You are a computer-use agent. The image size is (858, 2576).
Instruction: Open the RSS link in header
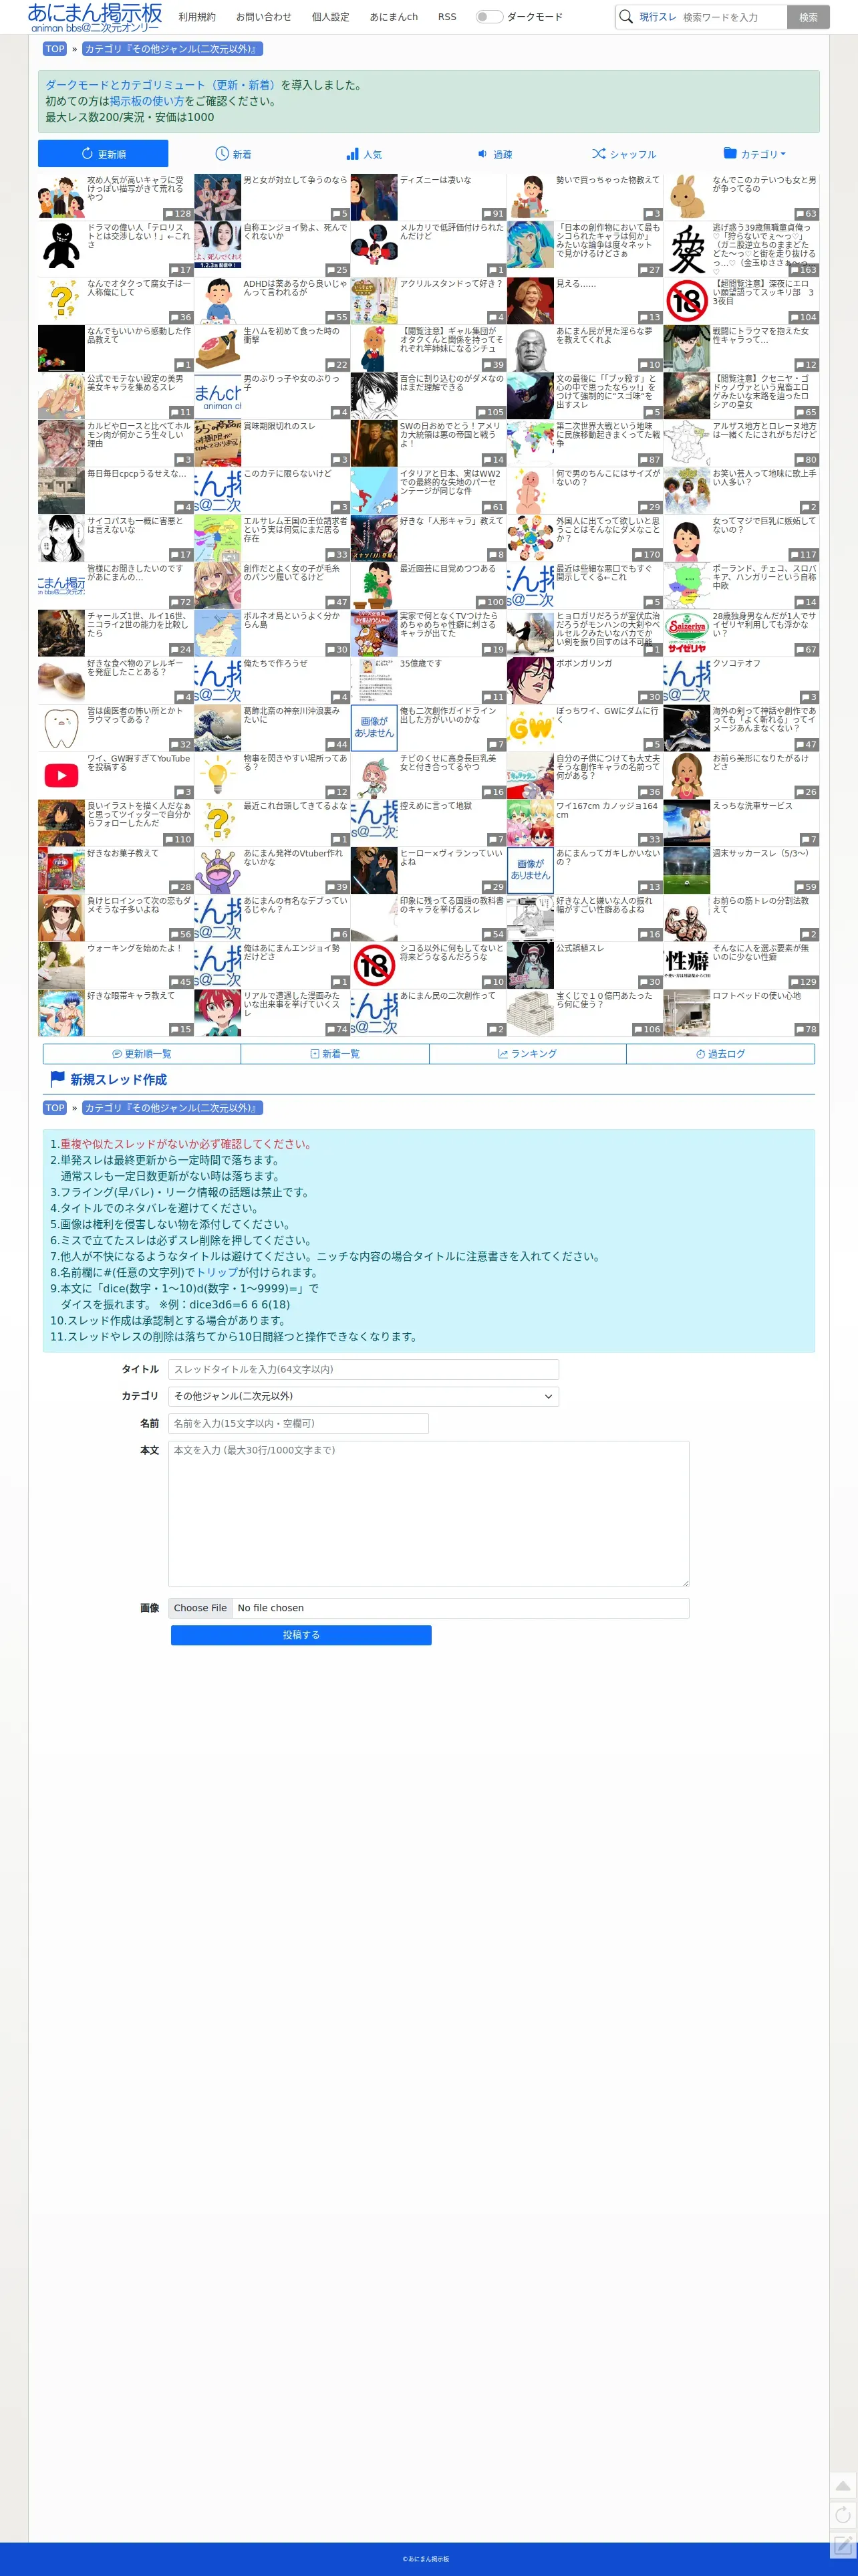[447, 17]
